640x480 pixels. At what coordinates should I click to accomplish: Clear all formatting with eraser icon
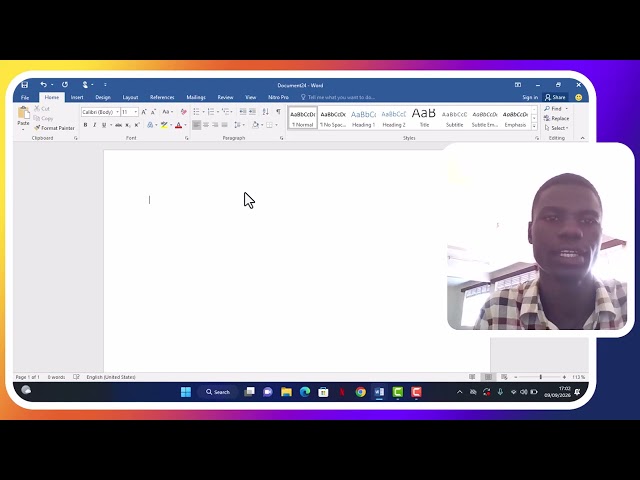pyautogui.click(x=184, y=112)
